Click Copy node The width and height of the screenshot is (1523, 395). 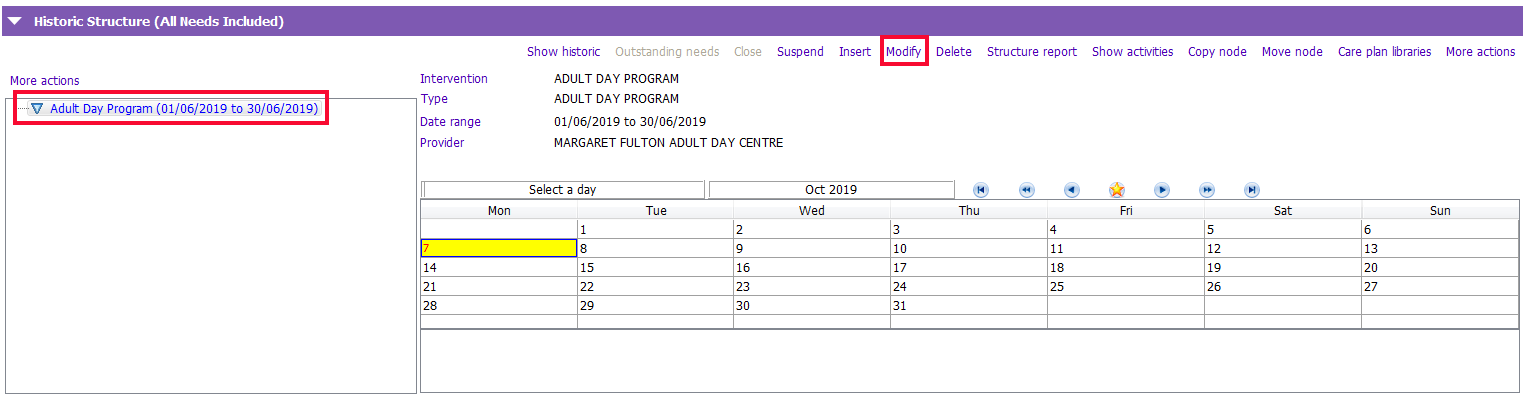click(1217, 52)
